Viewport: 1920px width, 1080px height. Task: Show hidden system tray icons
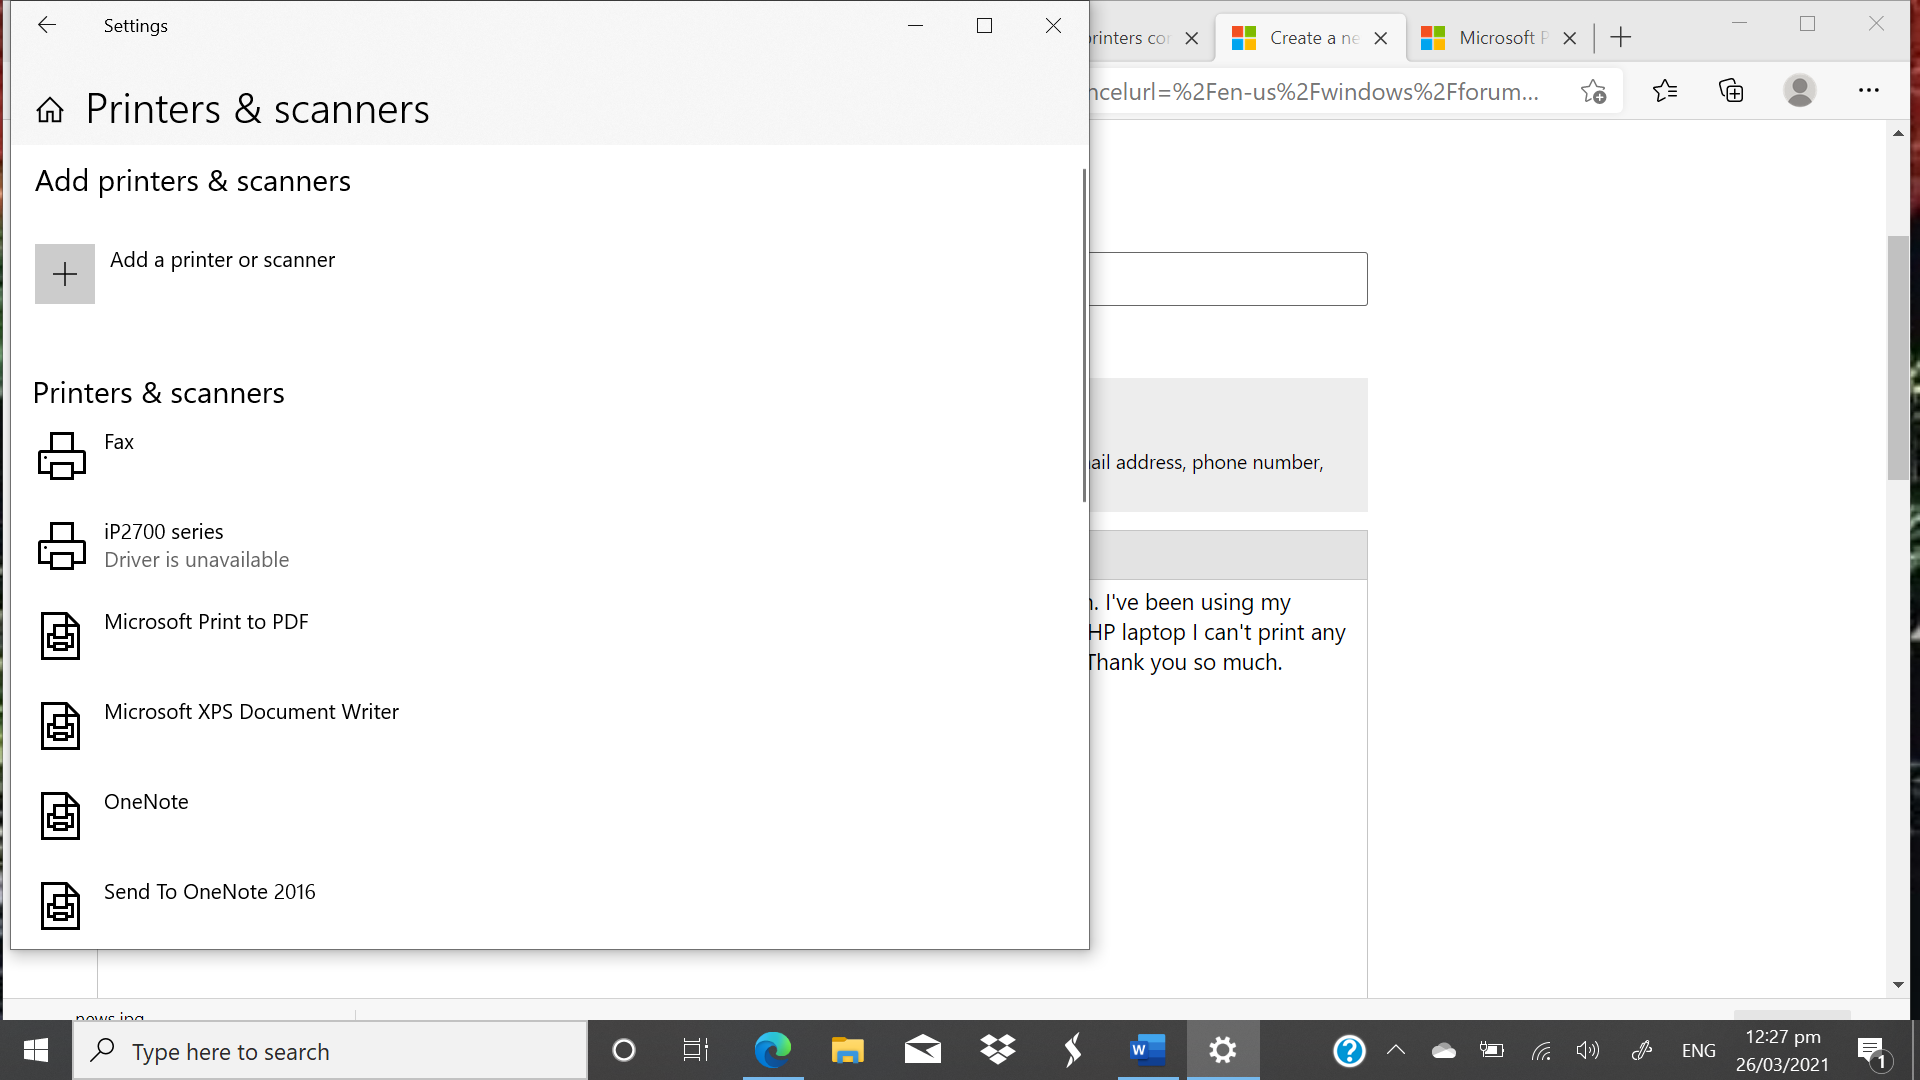[1396, 1050]
